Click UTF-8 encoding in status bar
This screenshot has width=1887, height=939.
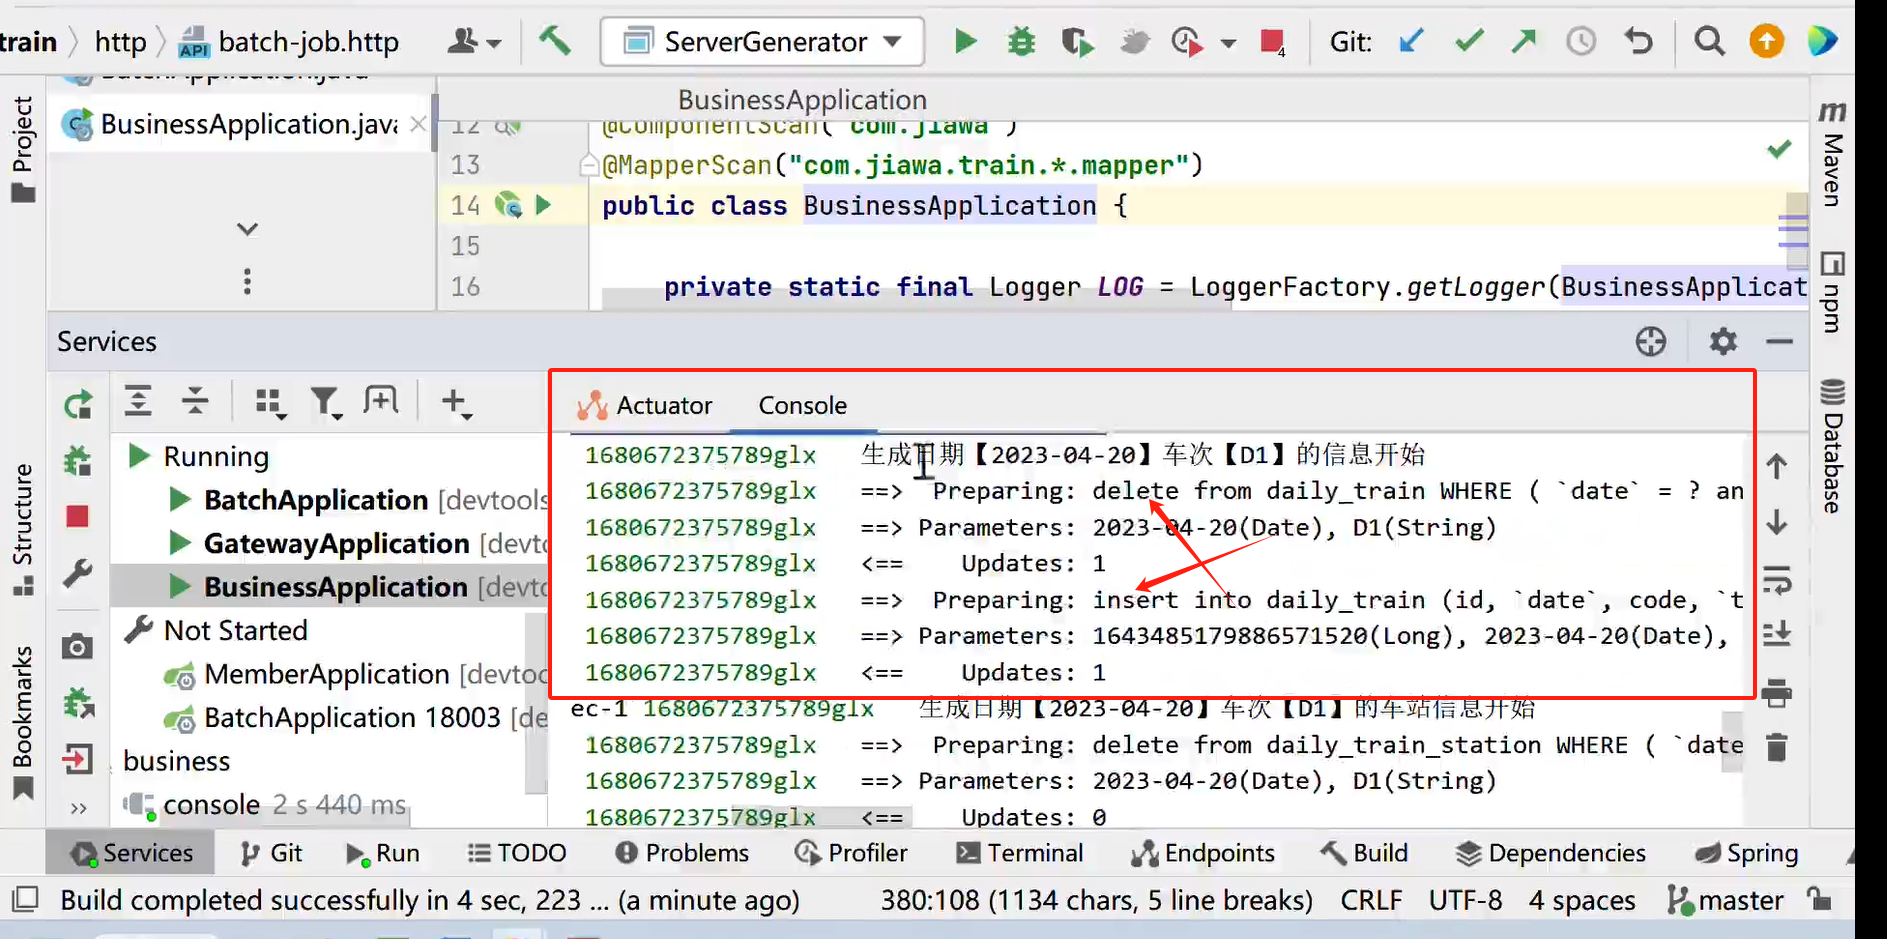coord(1465,901)
